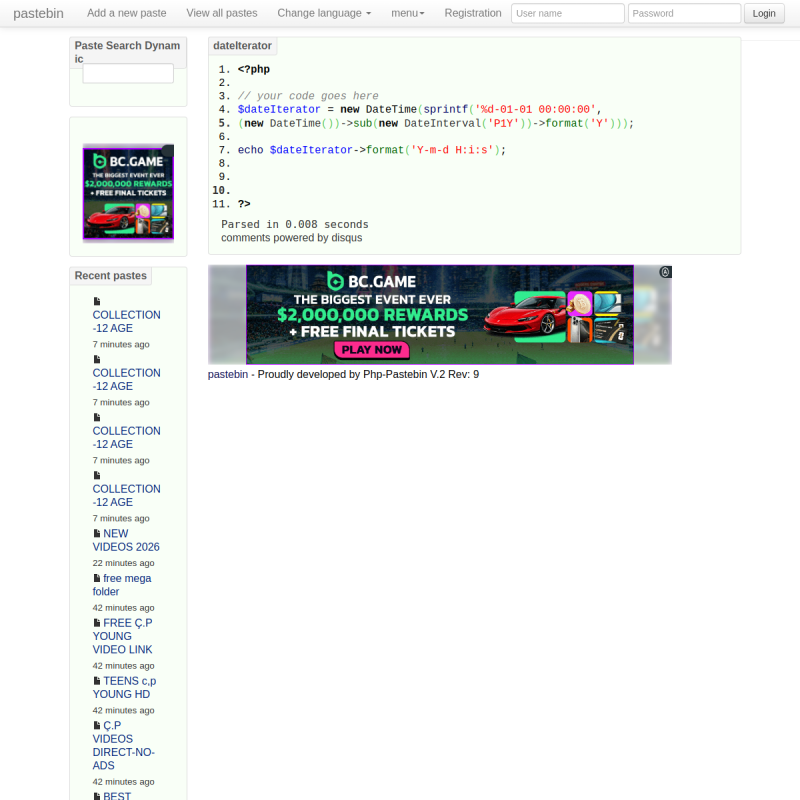Open the Change language dropdown
800x800 pixels.
[324, 13]
